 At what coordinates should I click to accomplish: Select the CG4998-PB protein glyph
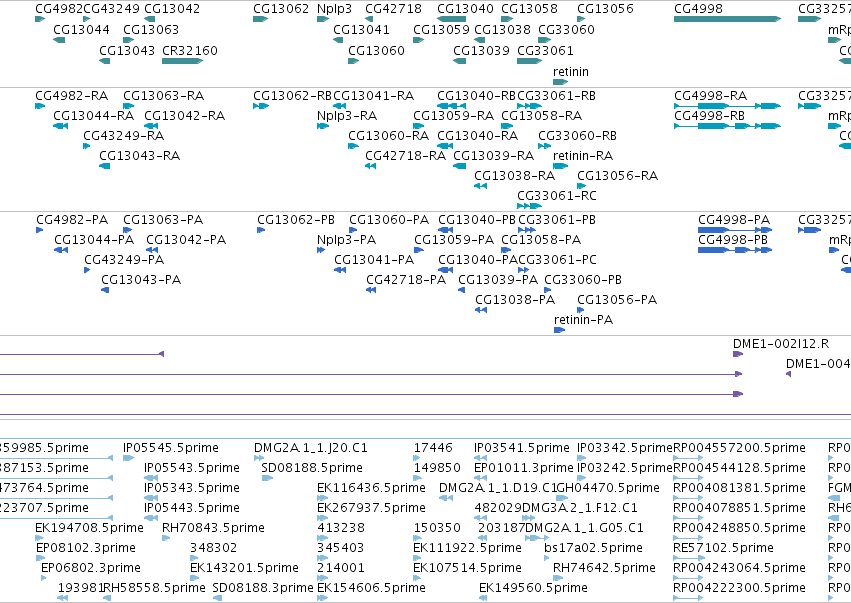pos(735,250)
